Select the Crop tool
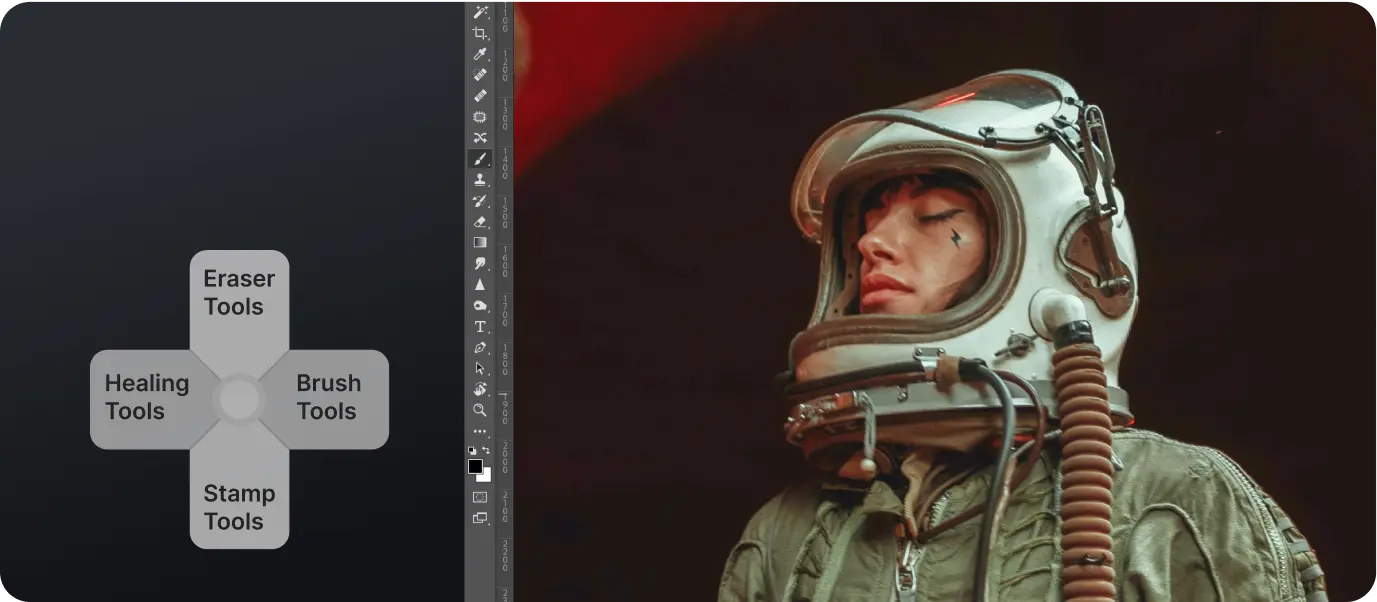This screenshot has height=602, width=1377. [x=480, y=33]
